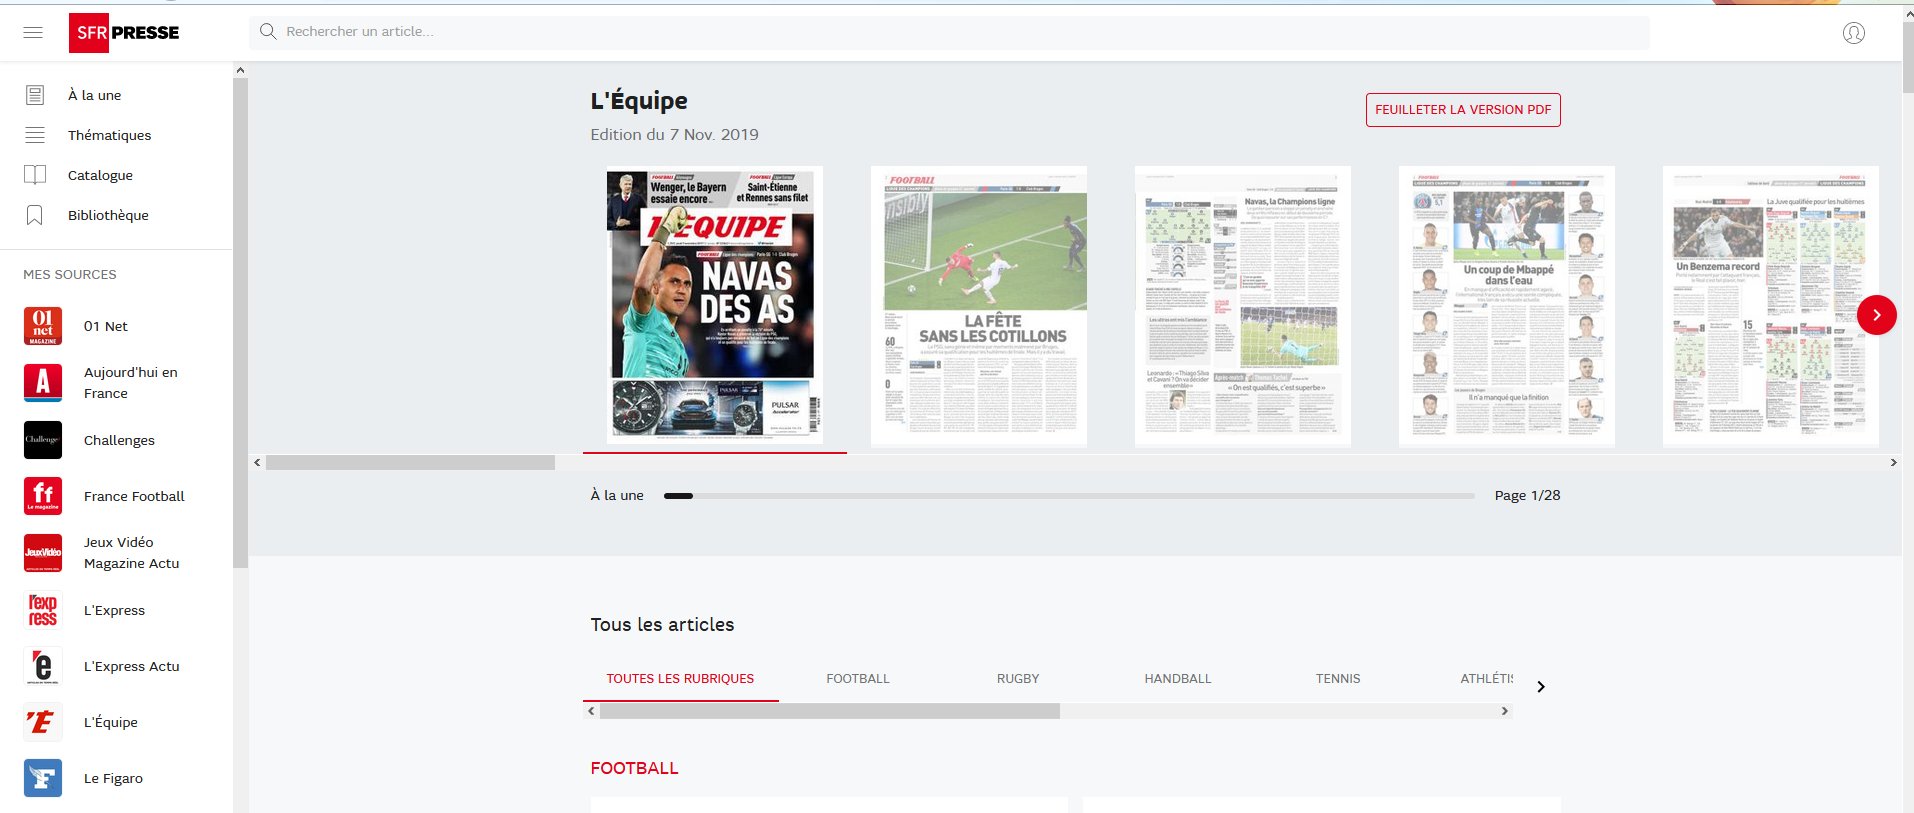The image size is (1914, 813).
Task: Open the Bibliothèque link
Action: (x=108, y=215)
